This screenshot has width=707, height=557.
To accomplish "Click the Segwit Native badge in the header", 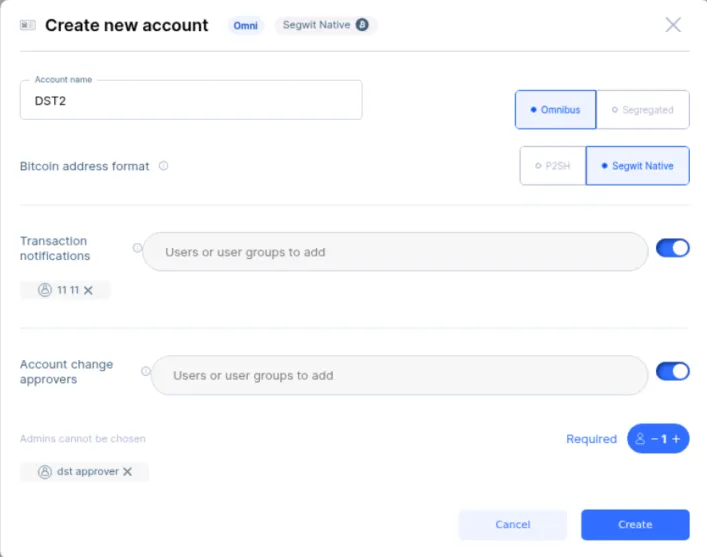I will (325, 25).
